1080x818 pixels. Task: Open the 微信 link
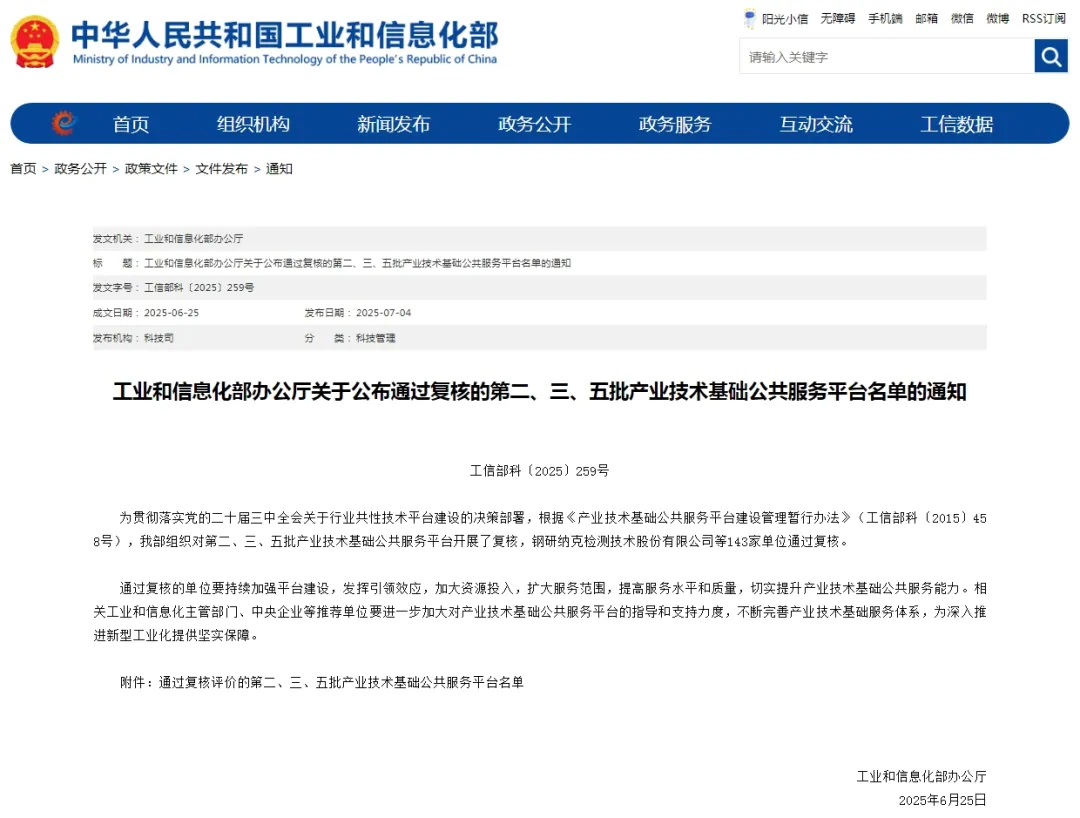click(x=962, y=18)
